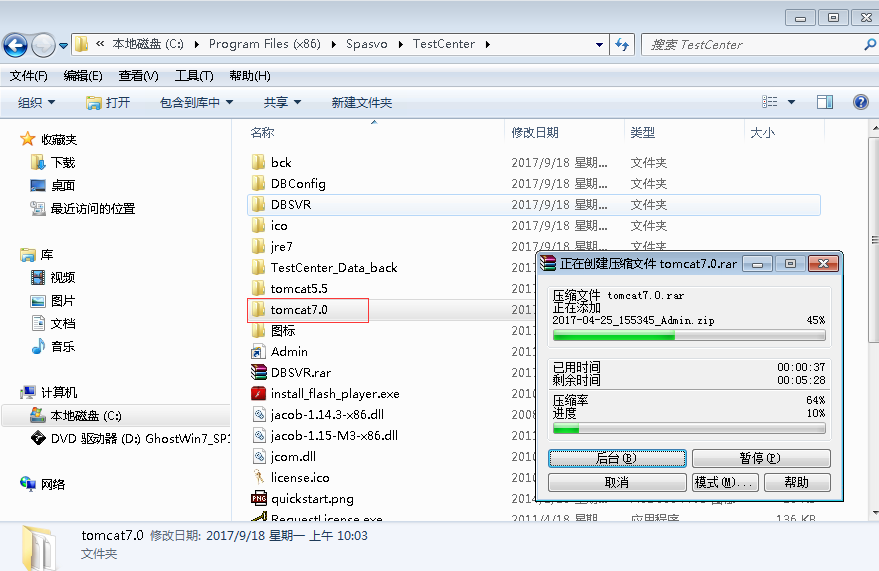Expand the 包含到库中 dropdown
This screenshot has height=571, width=879.
[196, 102]
